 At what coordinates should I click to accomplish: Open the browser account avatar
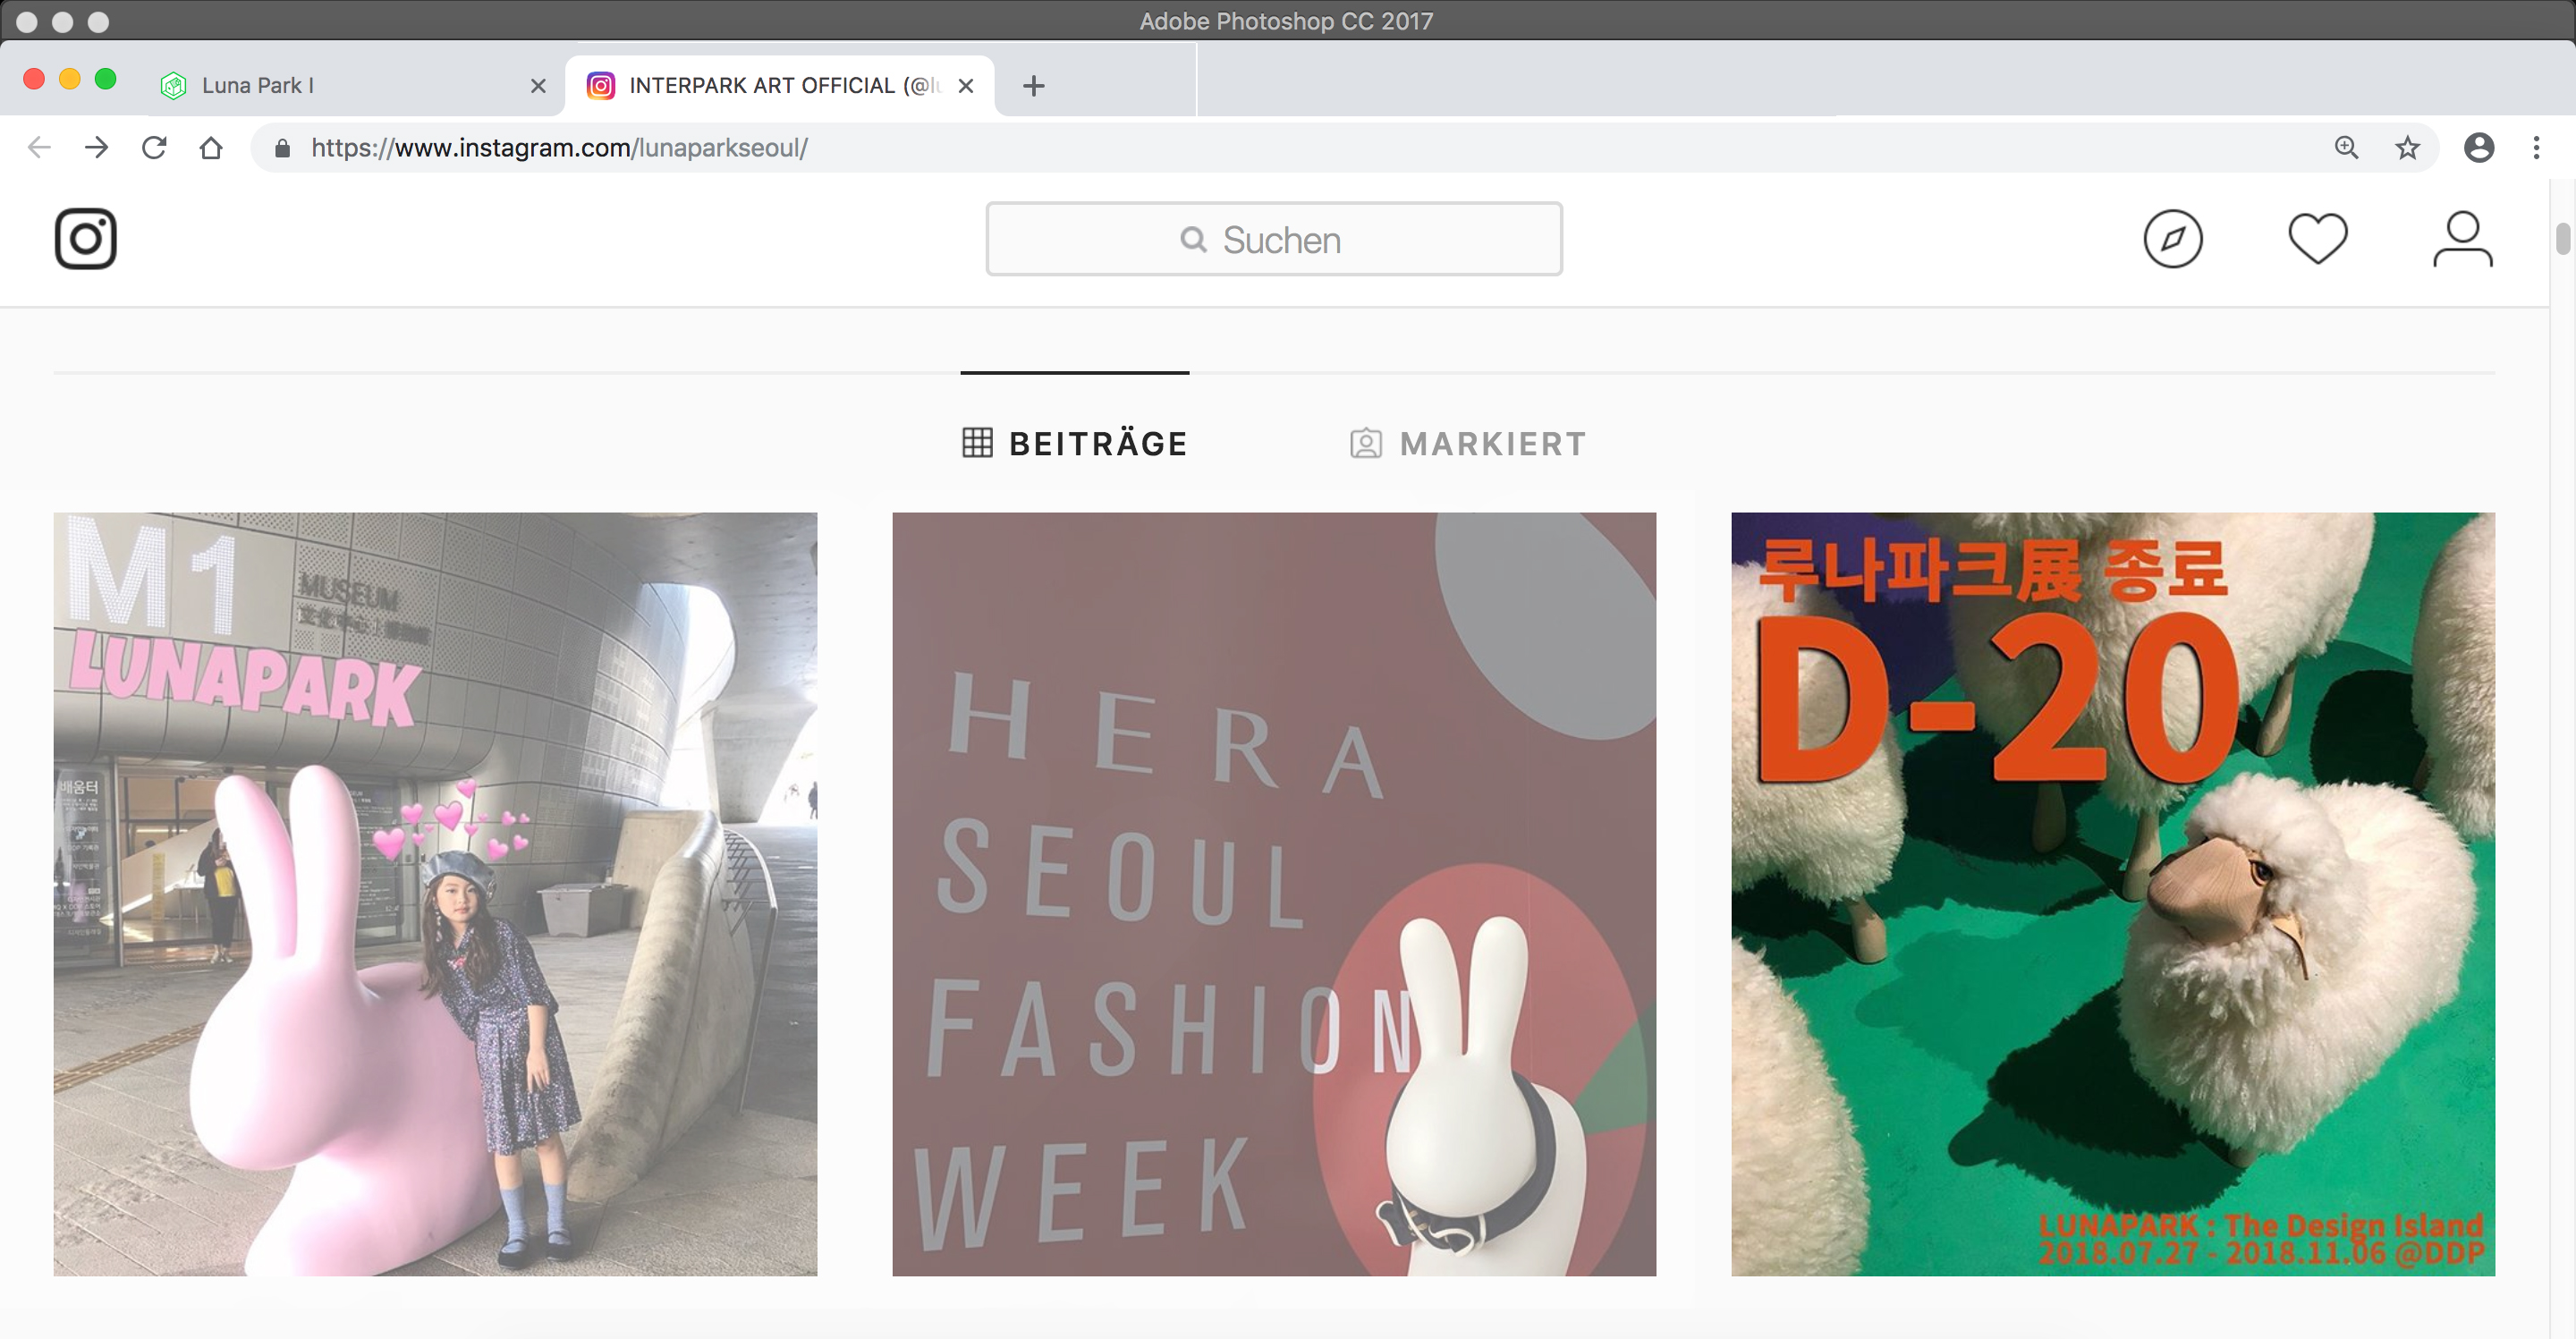click(2479, 148)
